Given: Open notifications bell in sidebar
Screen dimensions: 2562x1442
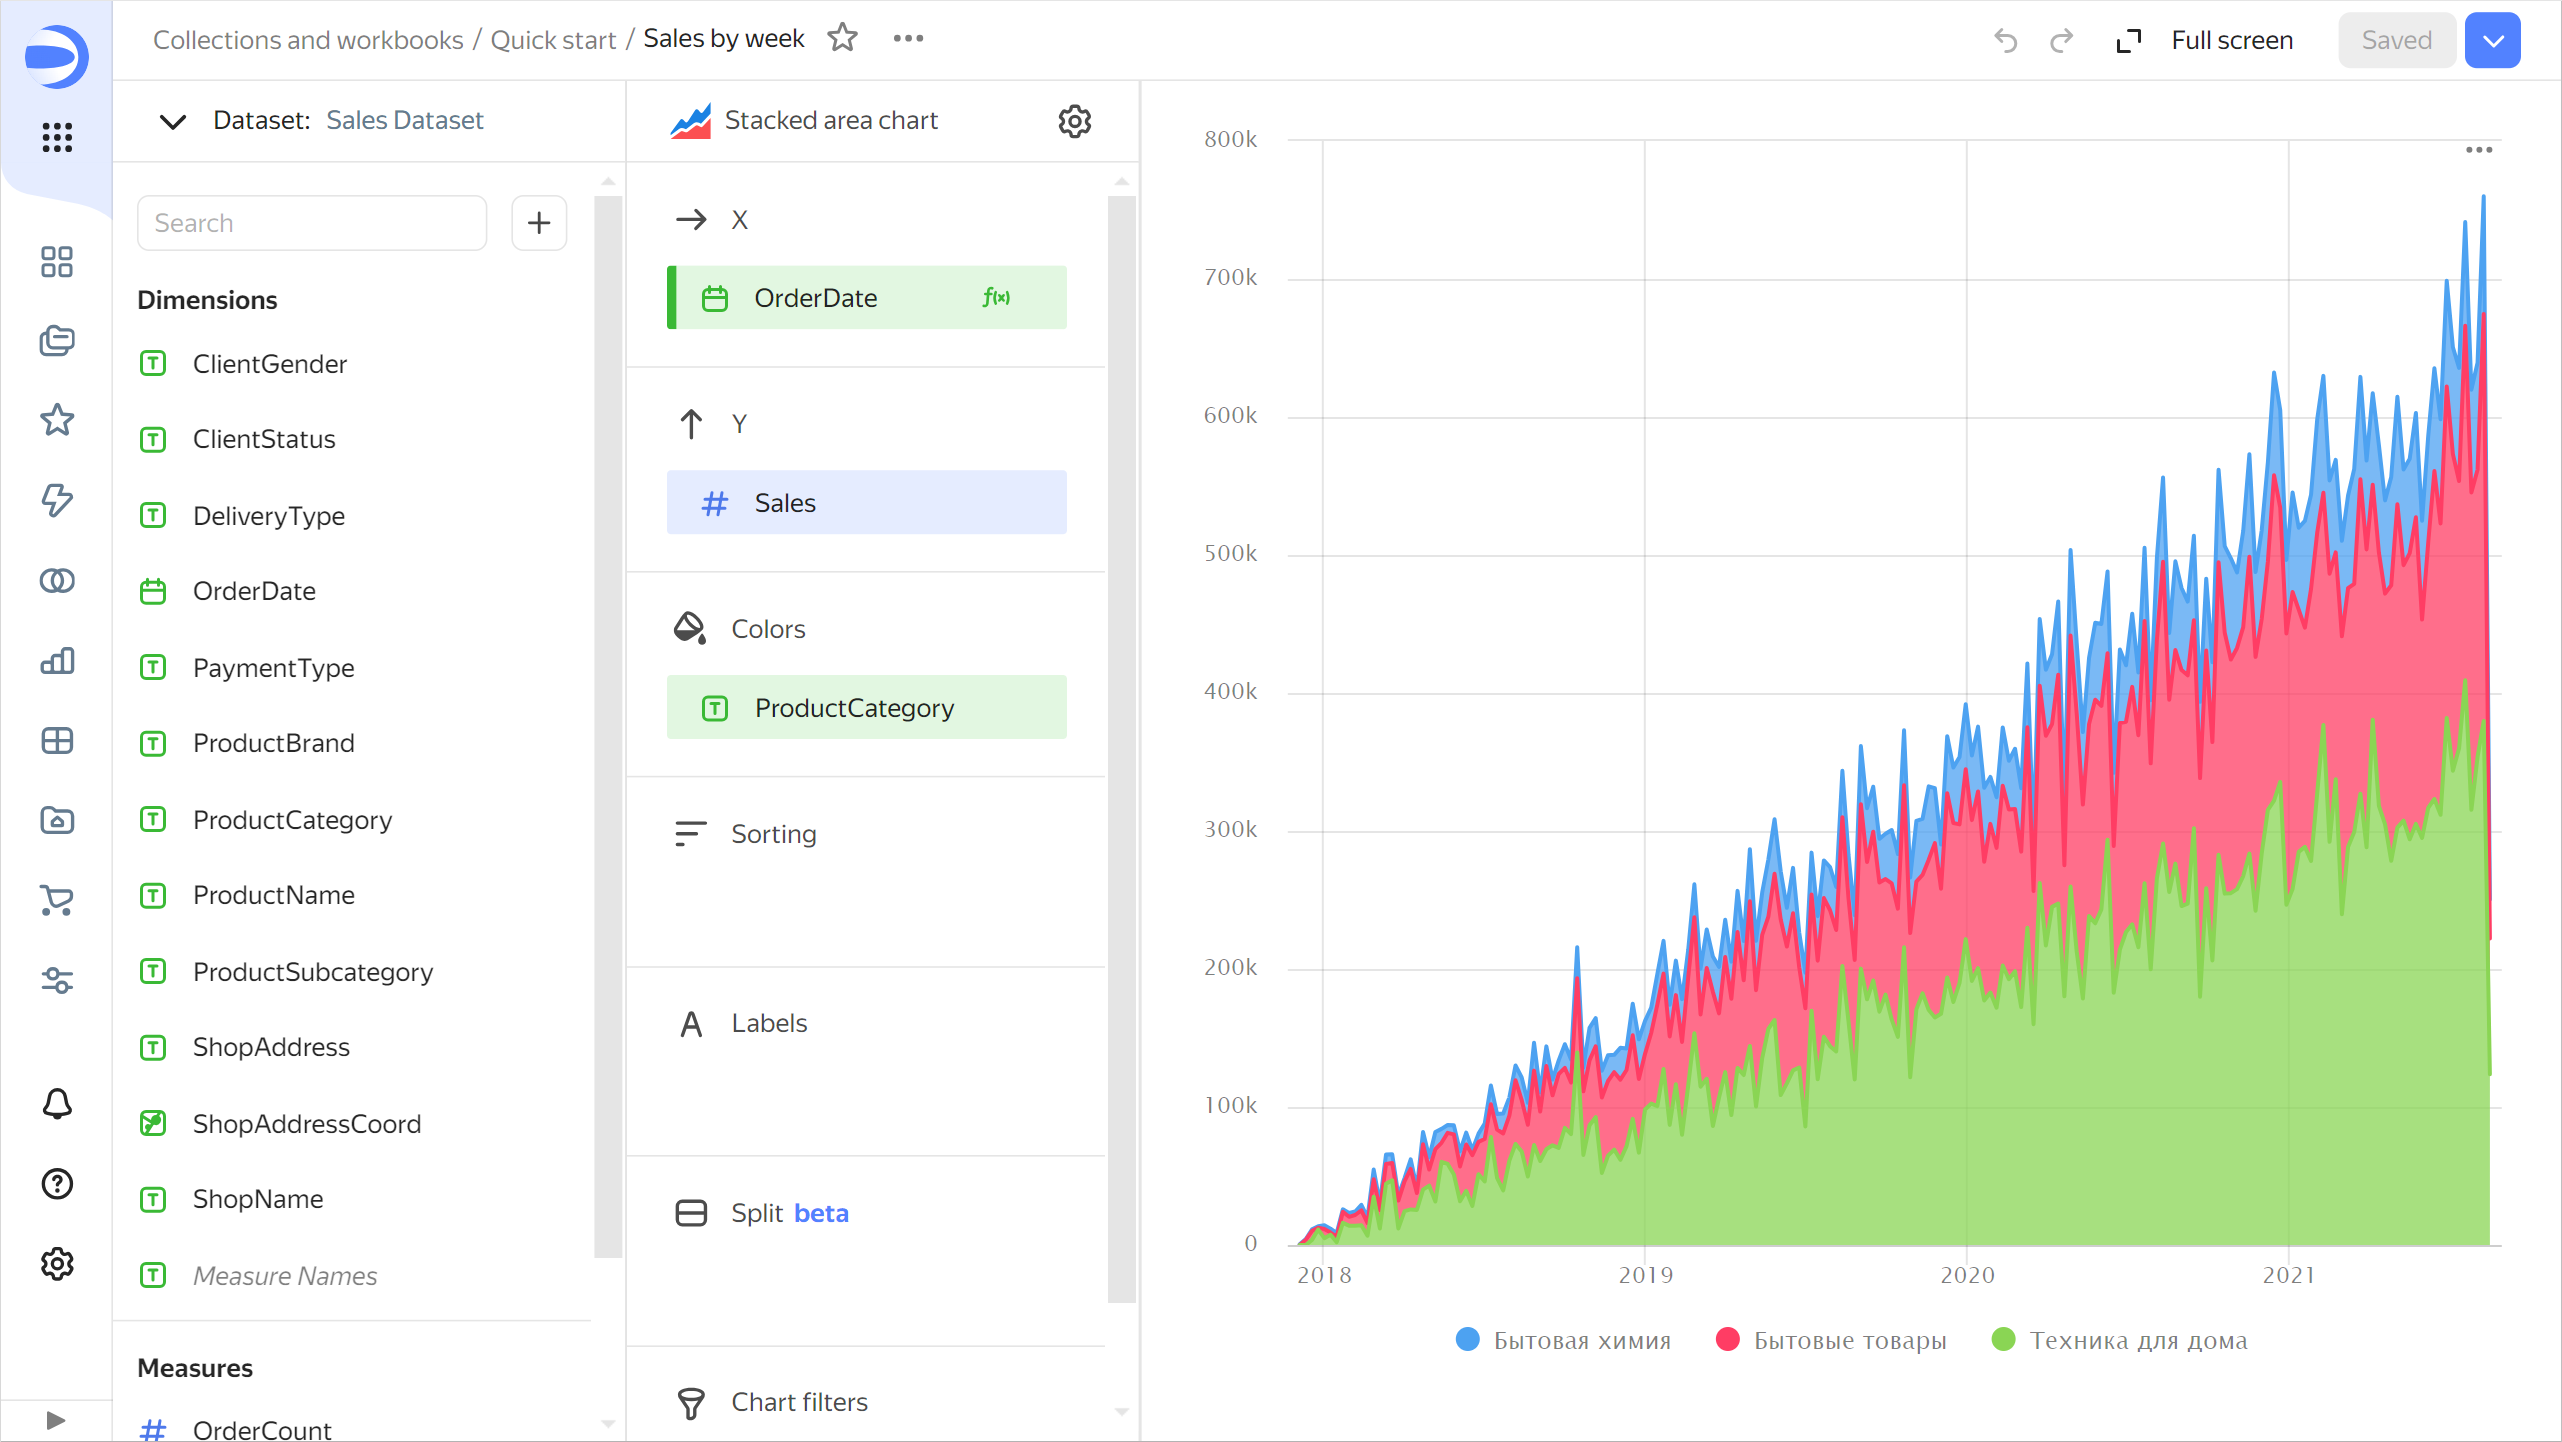Looking at the screenshot, I should (57, 1104).
